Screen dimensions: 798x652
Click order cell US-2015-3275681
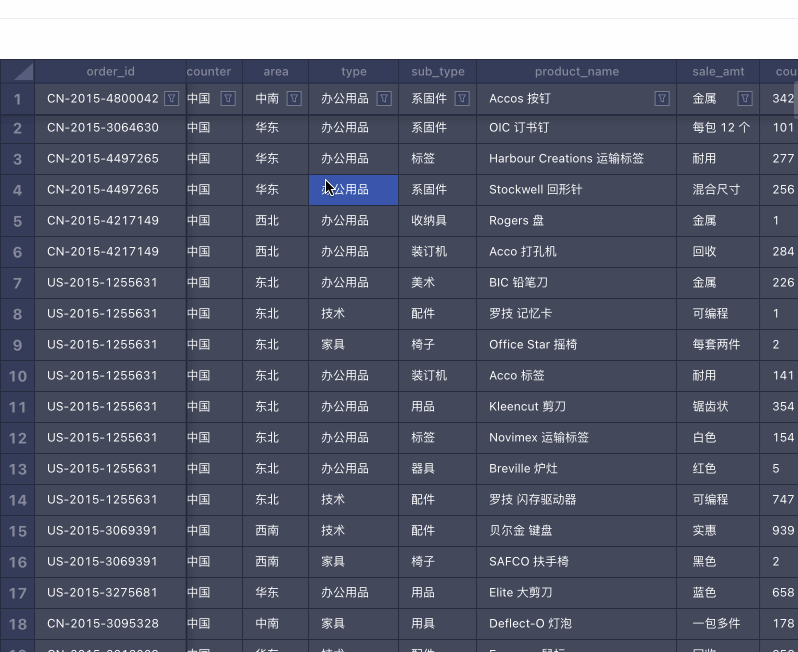click(x=110, y=593)
